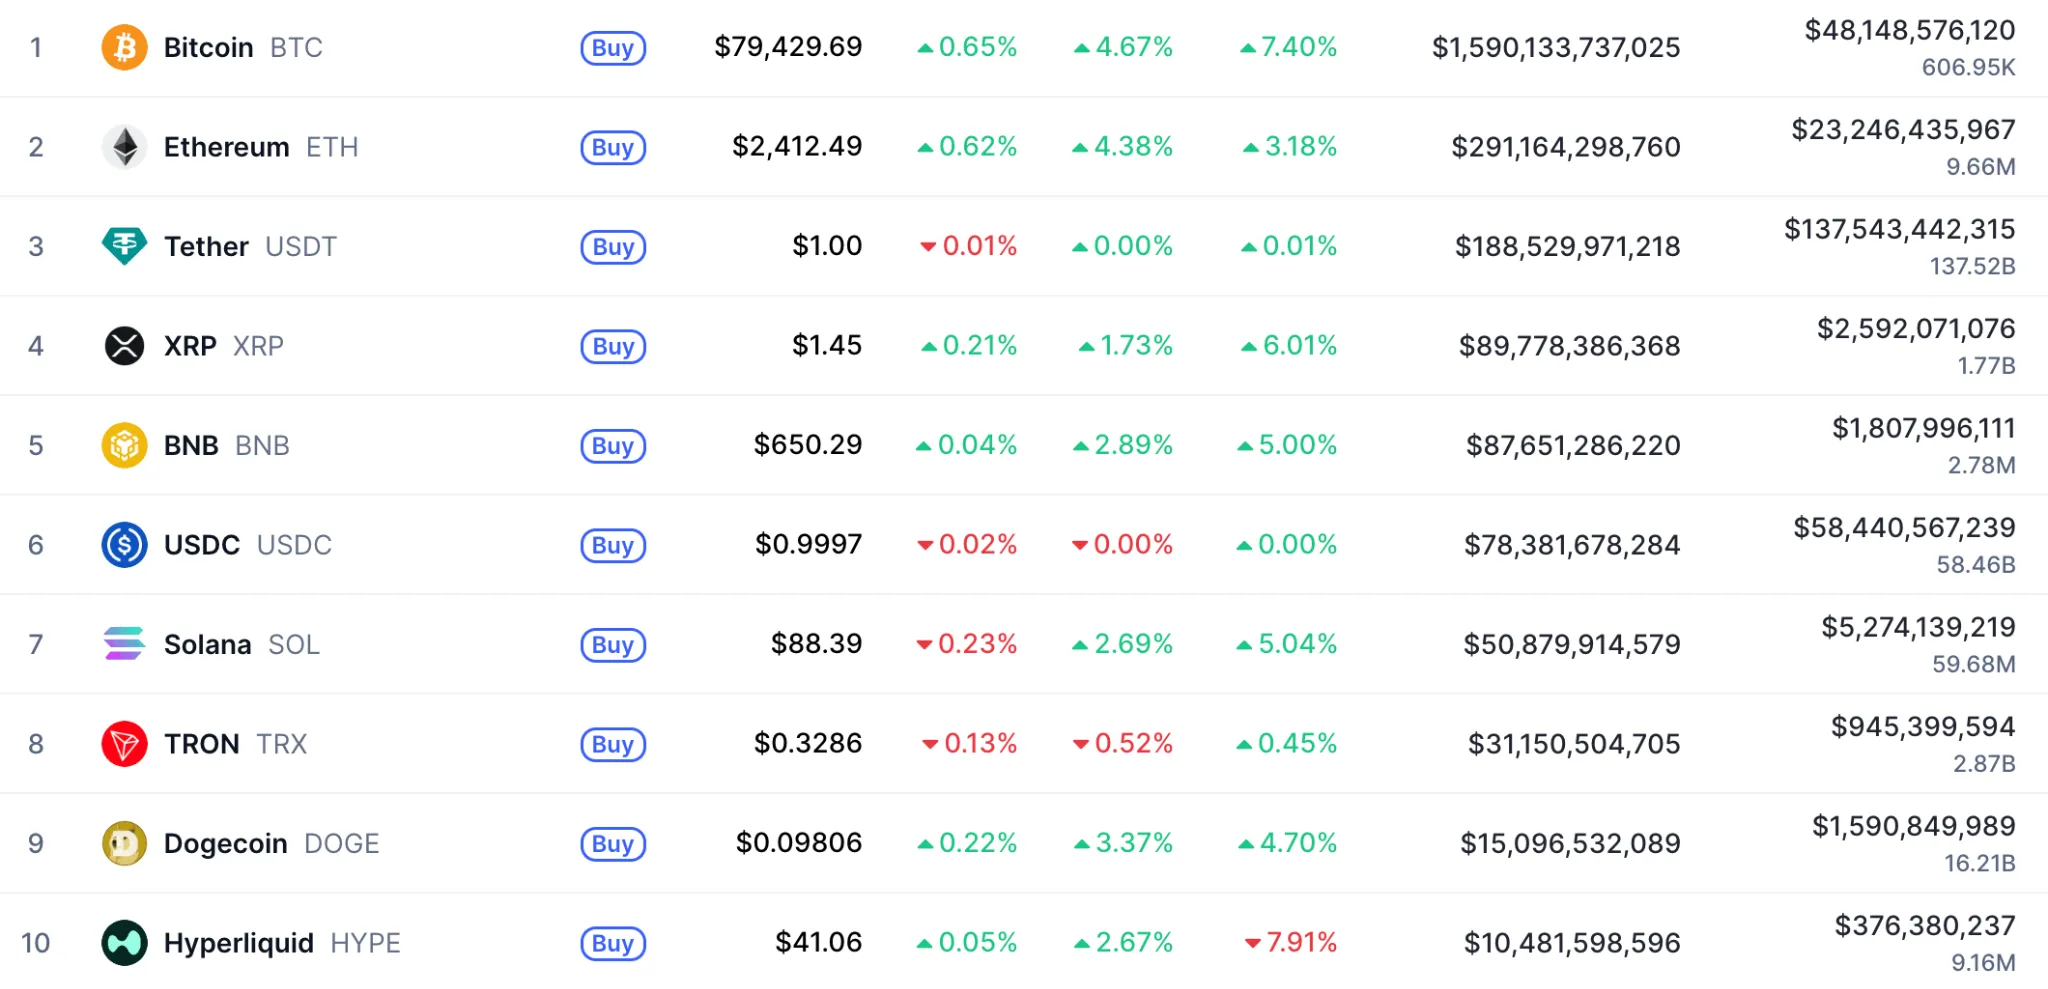Click the red down arrow beside Tether's 0.01%

(928, 246)
